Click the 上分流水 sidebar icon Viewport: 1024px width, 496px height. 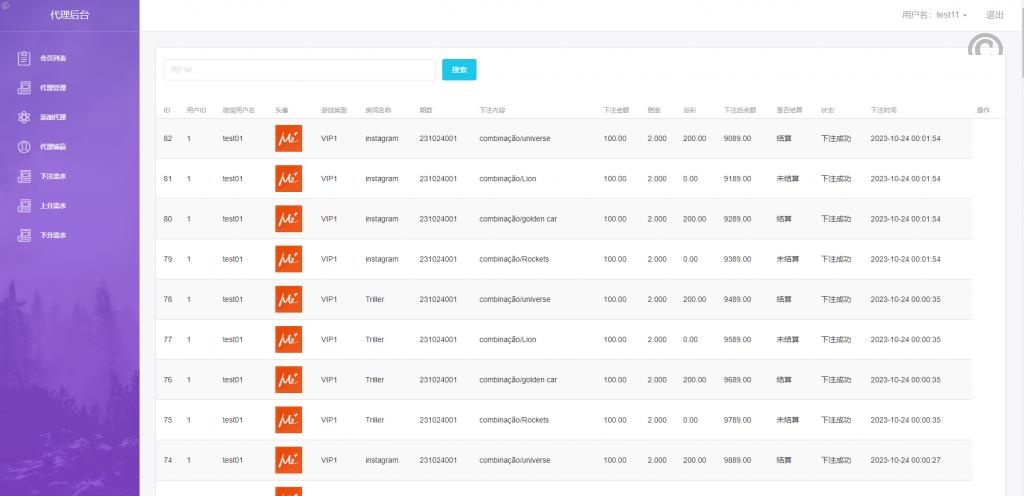[24, 206]
